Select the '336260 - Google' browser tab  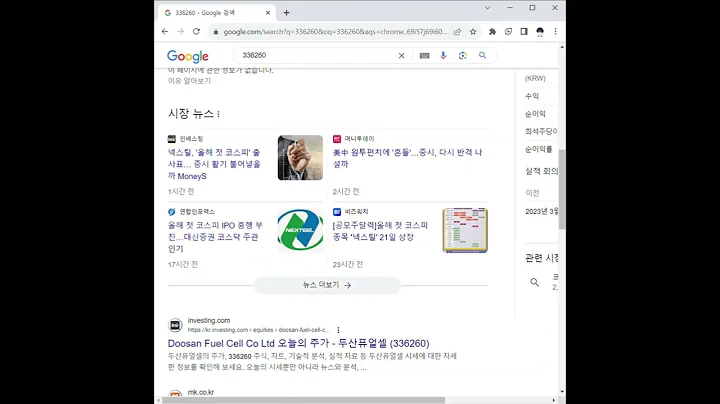pyautogui.click(x=217, y=13)
